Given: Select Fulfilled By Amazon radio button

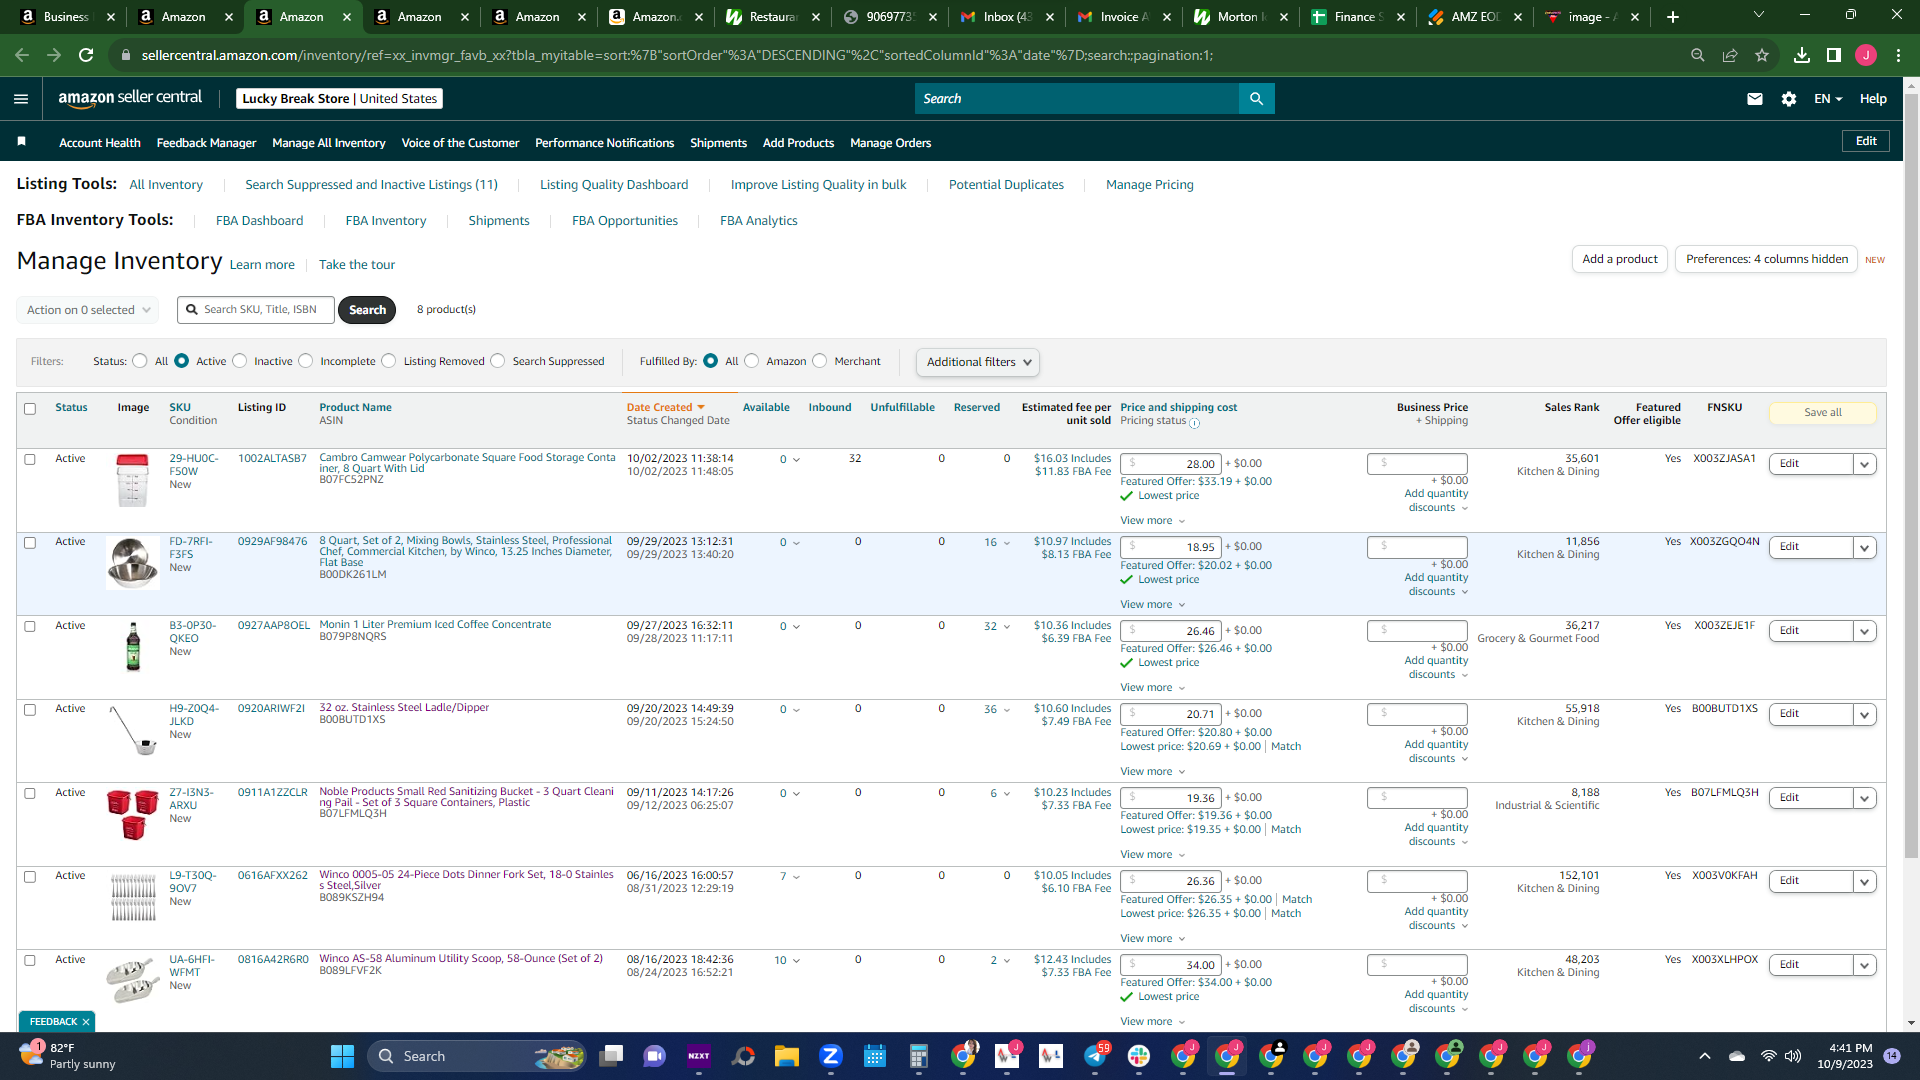Looking at the screenshot, I should [x=752, y=361].
